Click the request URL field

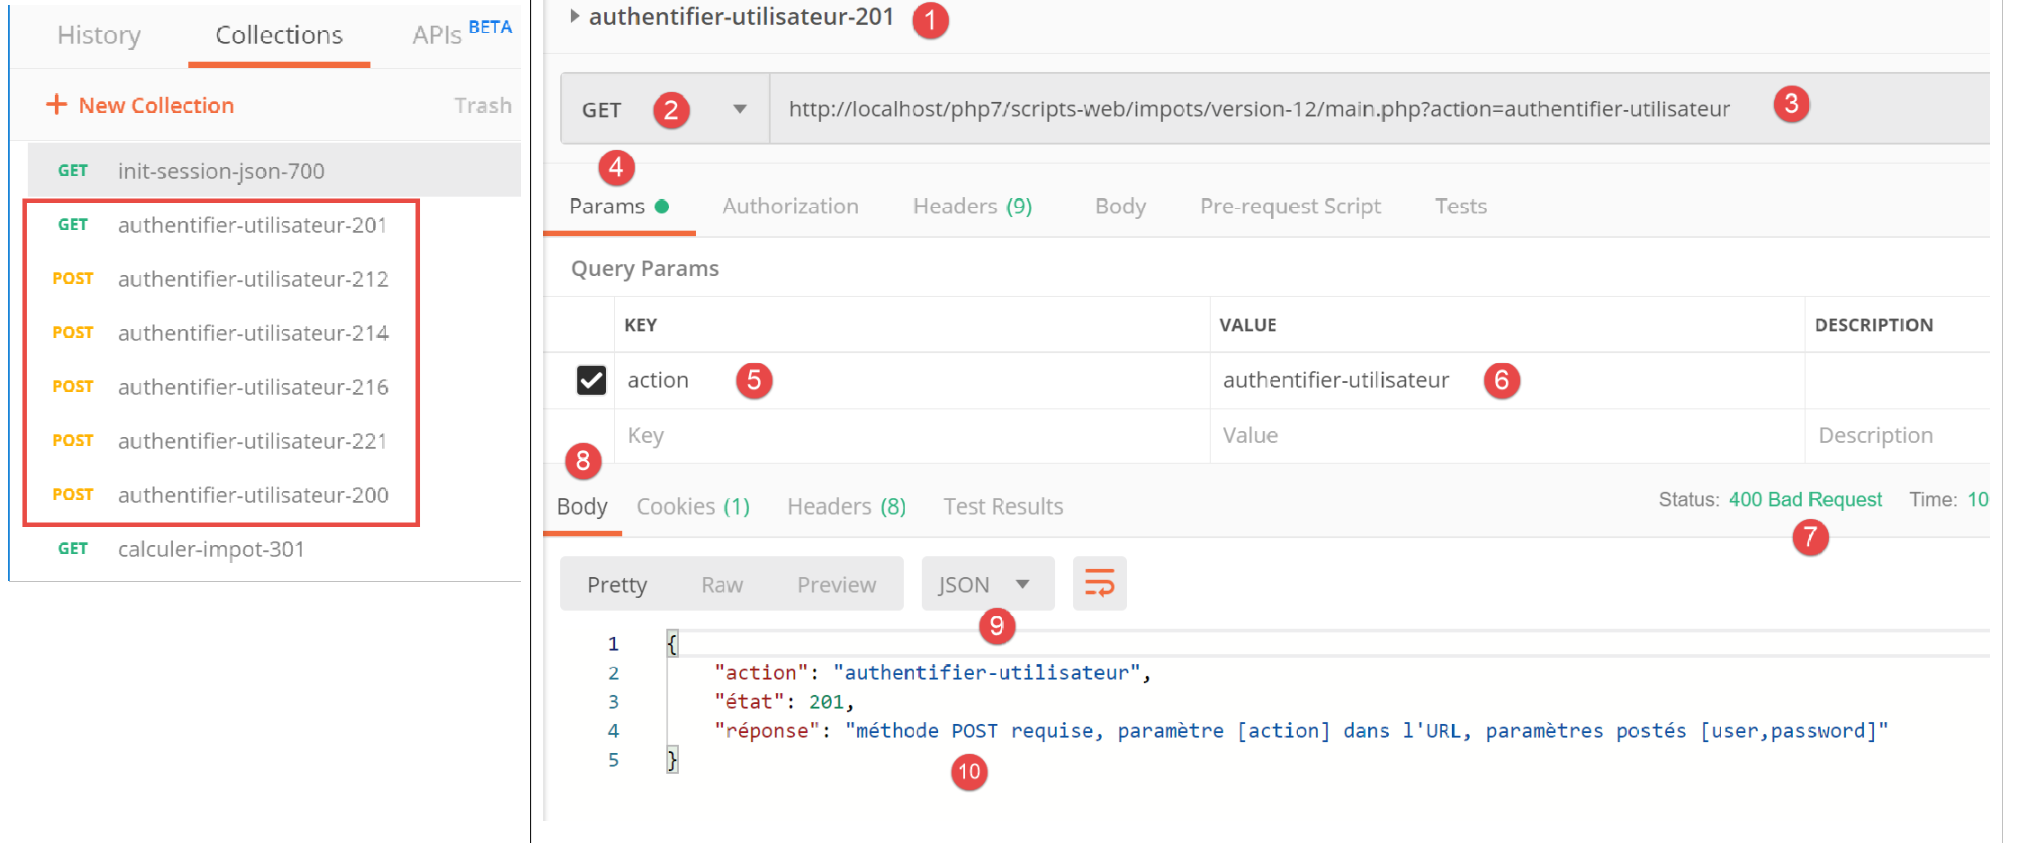[x=1258, y=109]
